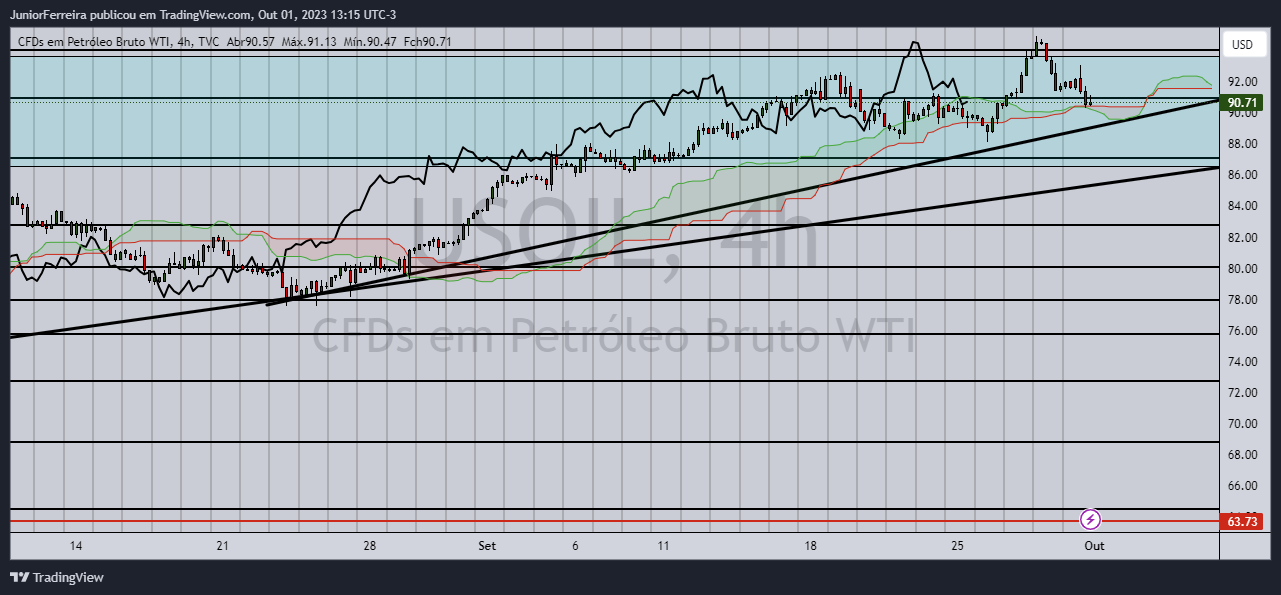Click the 82.00 price axis label
1281x595 pixels.
[1244, 238]
